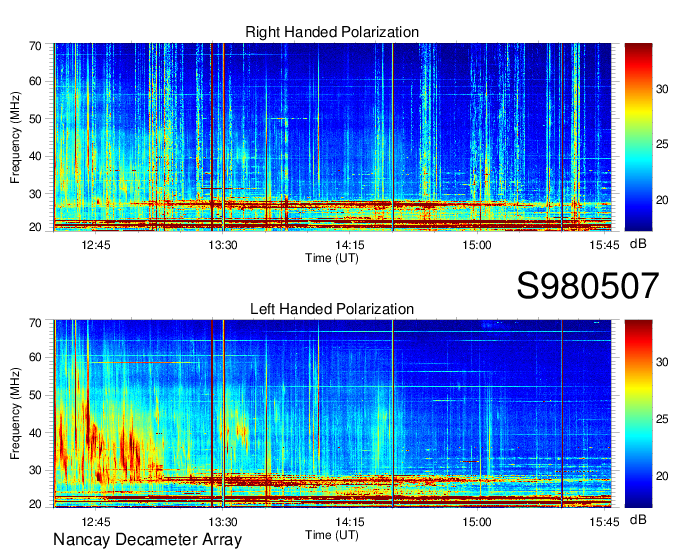The image size is (680, 552).
Task: Click the Right Handed Polarization spectrogram image
Action: coord(332,137)
